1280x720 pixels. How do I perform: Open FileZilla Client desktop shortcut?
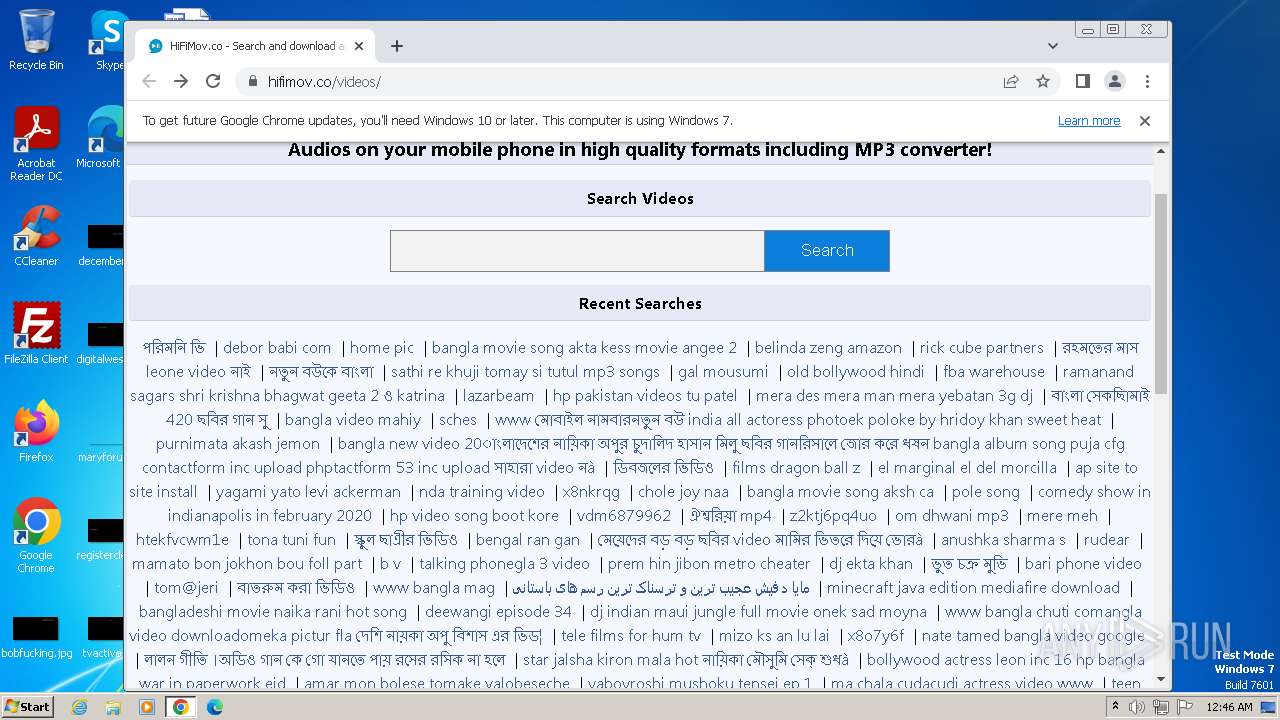pyautogui.click(x=36, y=334)
